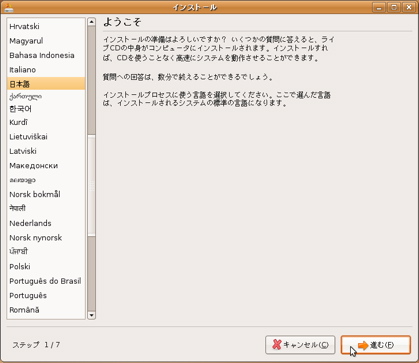Image resolution: width=419 pixels, height=363 pixels.
Task: Click the language list scroll down arrow
Action: pyautogui.click(x=91, y=315)
